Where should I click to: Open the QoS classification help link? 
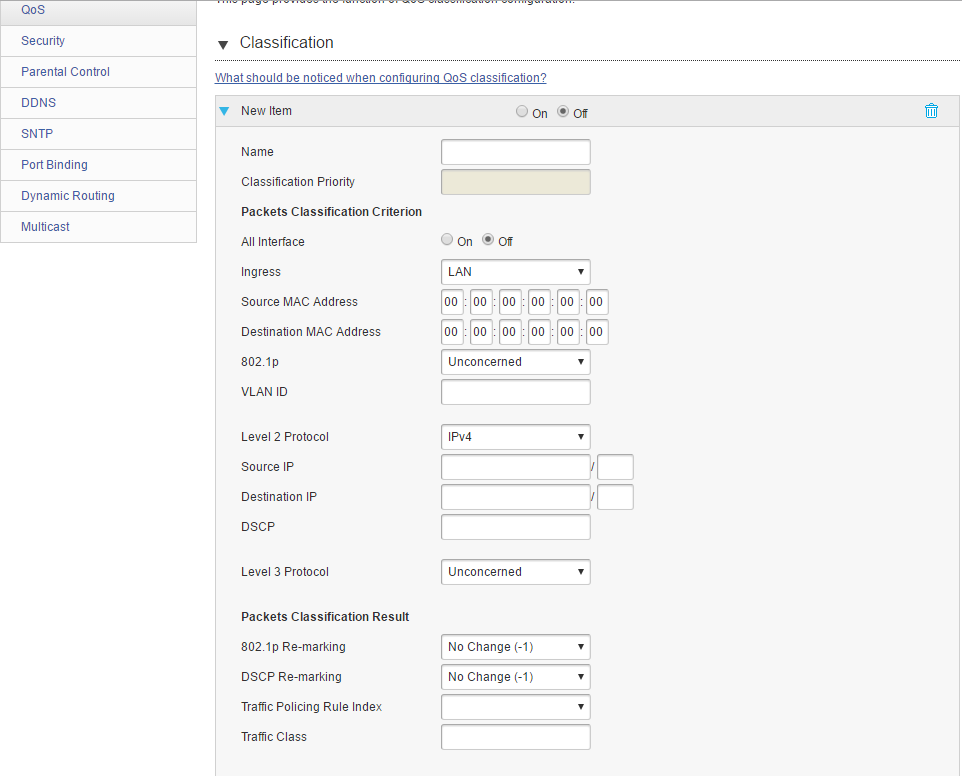click(x=380, y=78)
